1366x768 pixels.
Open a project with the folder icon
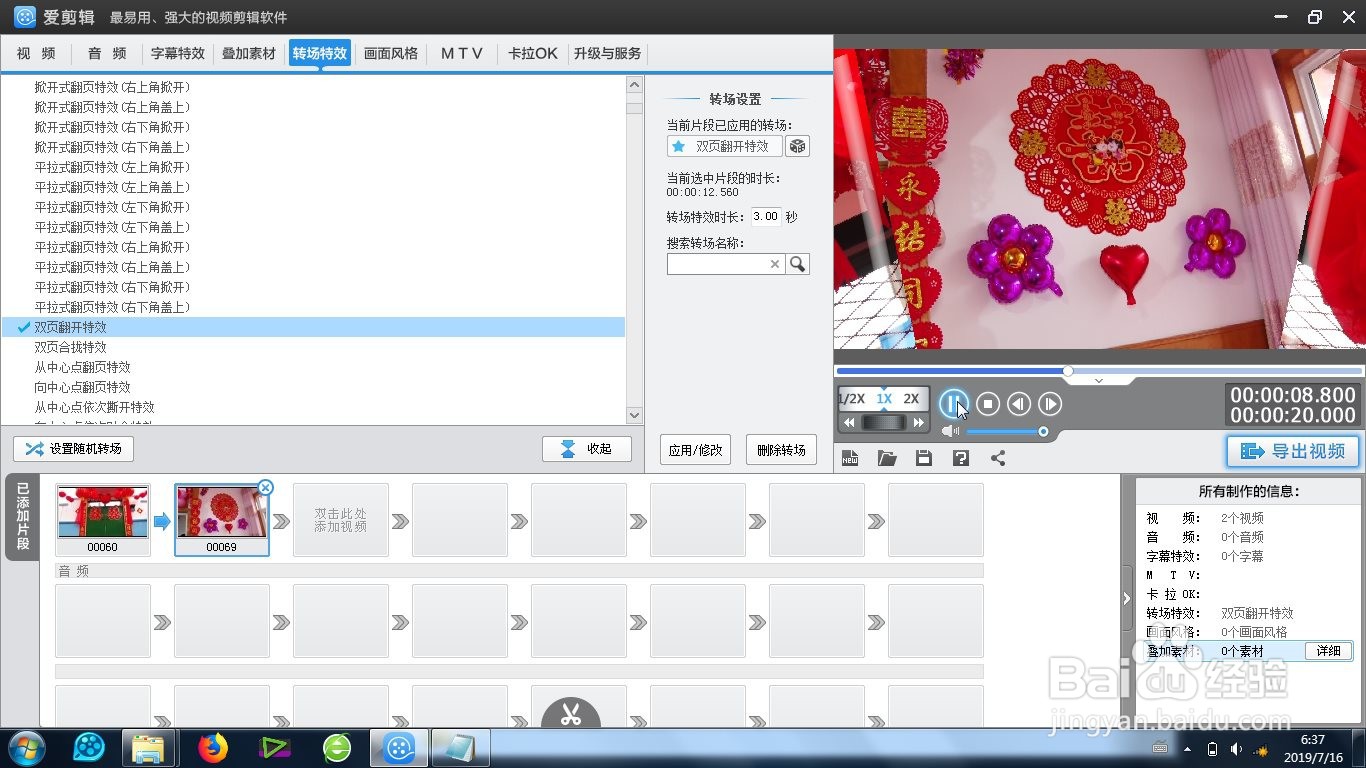click(x=887, y=457)
